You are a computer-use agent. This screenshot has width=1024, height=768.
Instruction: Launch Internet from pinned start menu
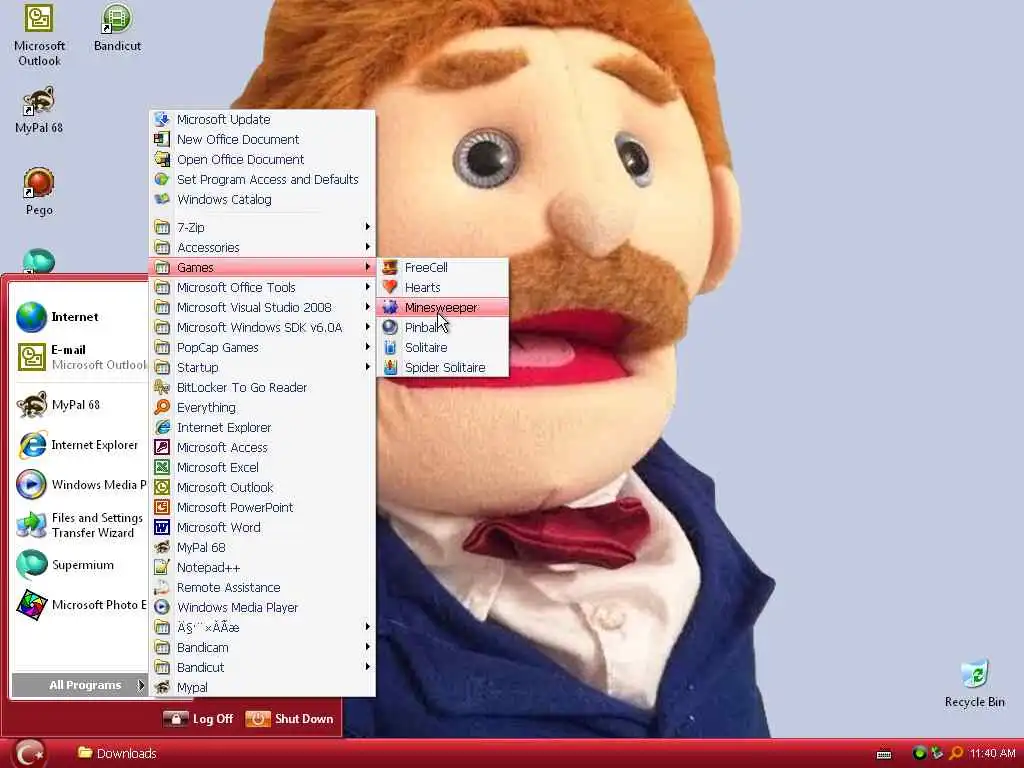[81, 317]
